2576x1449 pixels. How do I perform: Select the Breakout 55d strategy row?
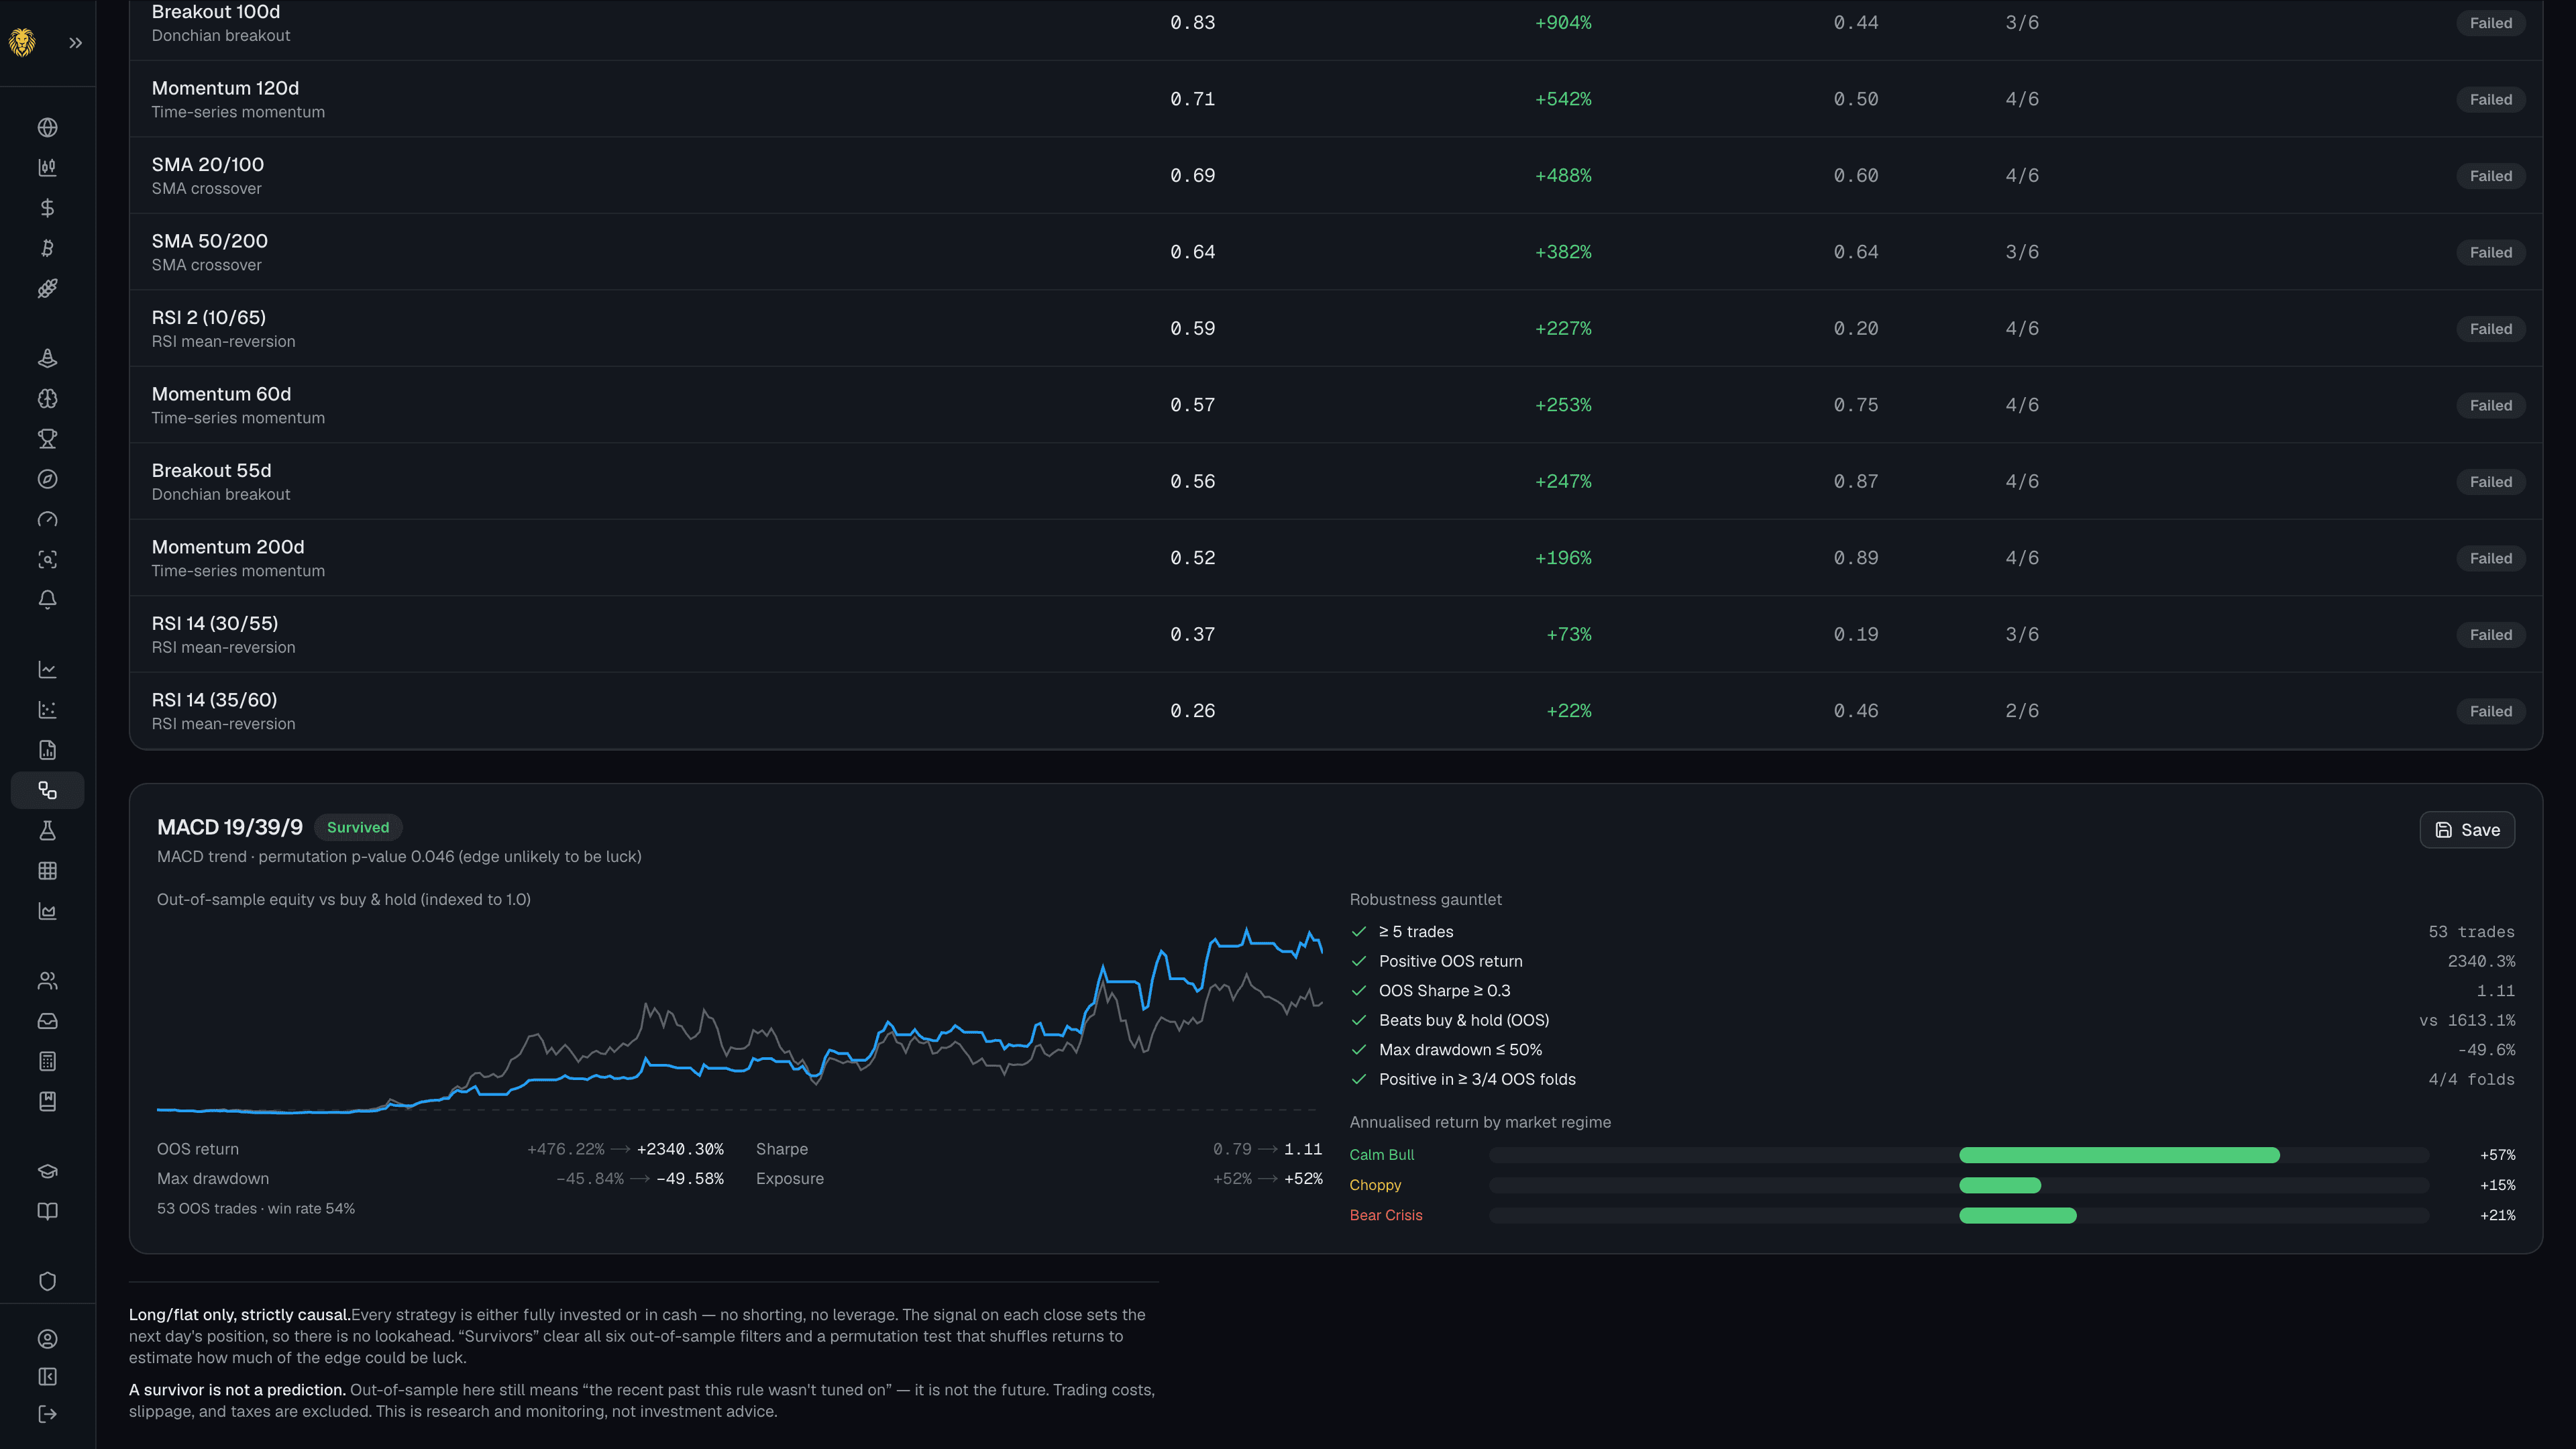[x=1336, y=482]
